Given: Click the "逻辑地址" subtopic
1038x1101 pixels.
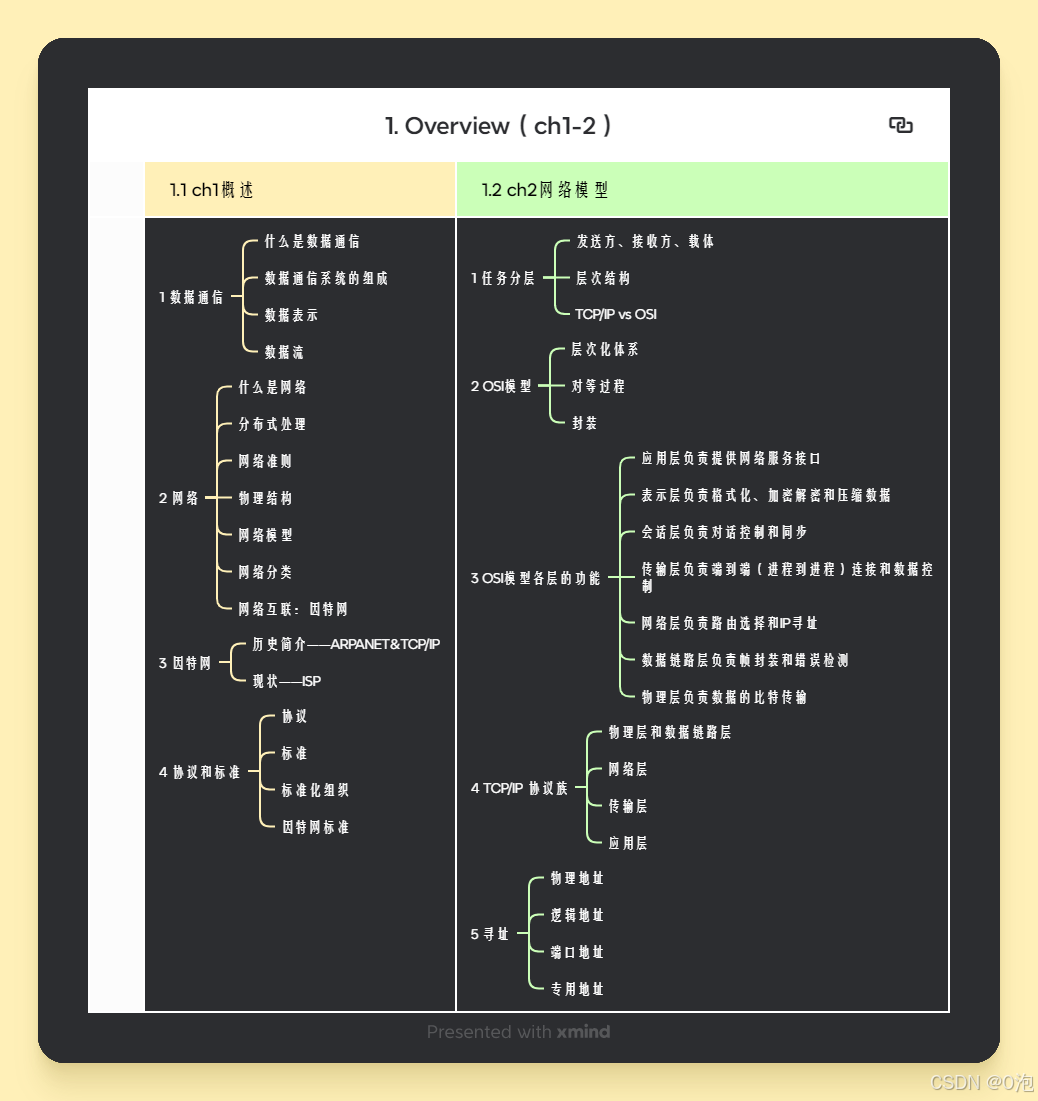Looking at the screenshot, I should (x=577, y=915).
